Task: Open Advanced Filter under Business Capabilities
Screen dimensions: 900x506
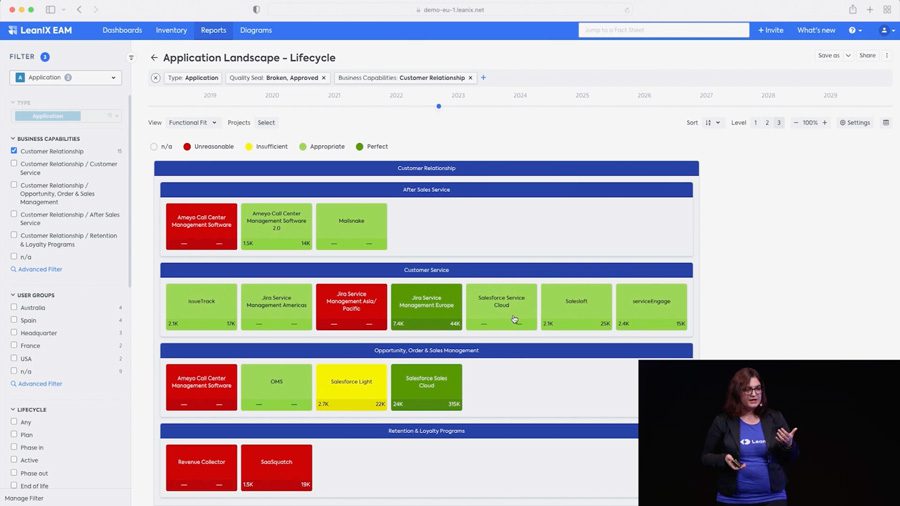Action: 36,269
